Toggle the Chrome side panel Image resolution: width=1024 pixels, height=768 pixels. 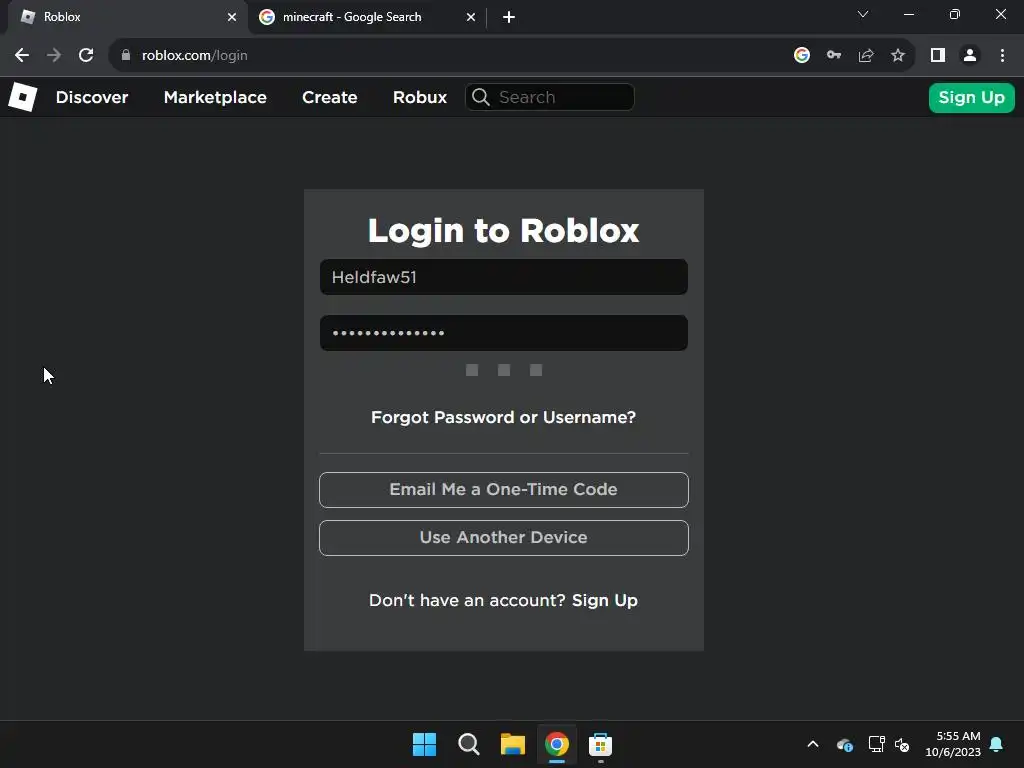[x=938, y=56]
